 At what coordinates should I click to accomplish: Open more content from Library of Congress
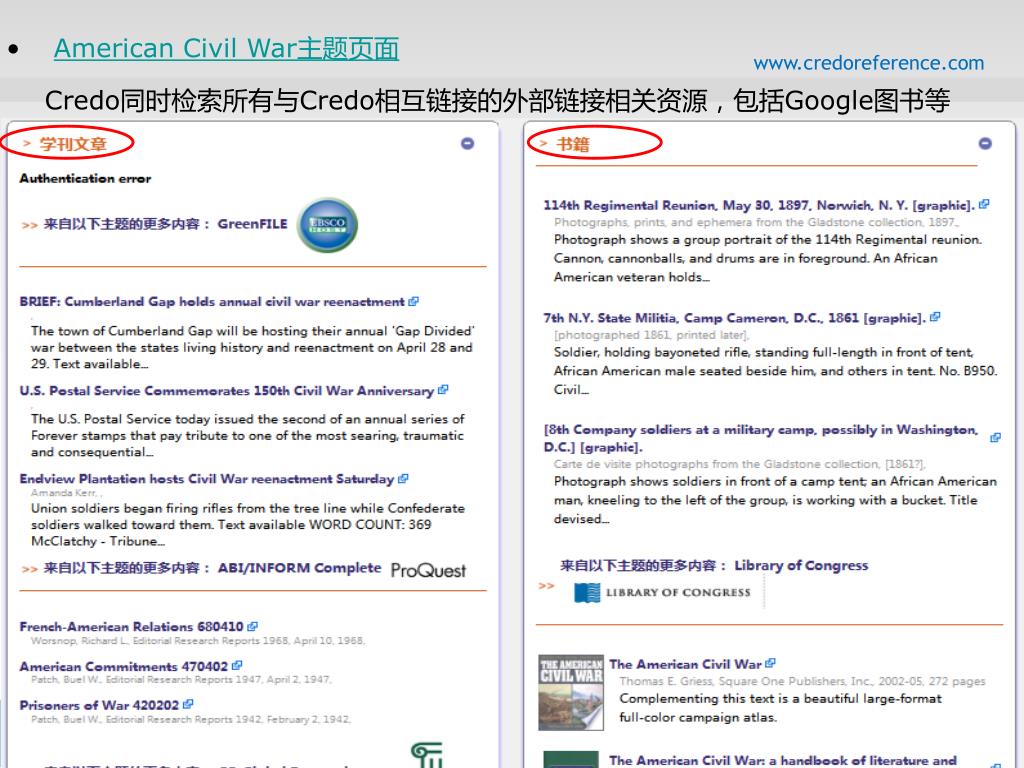coord(714,566)
